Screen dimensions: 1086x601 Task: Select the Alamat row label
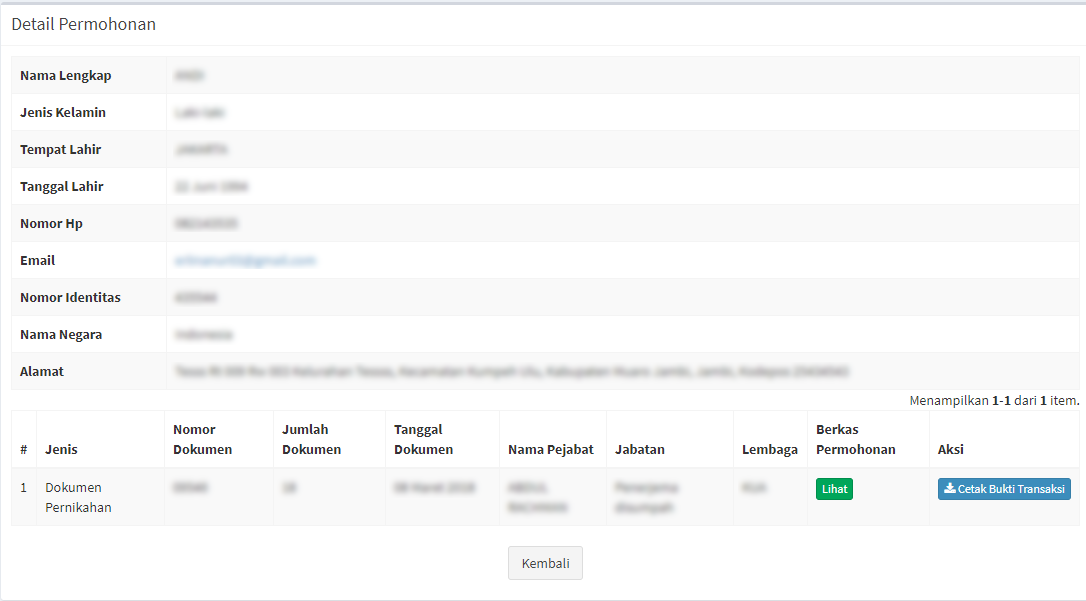pos(42,372)
